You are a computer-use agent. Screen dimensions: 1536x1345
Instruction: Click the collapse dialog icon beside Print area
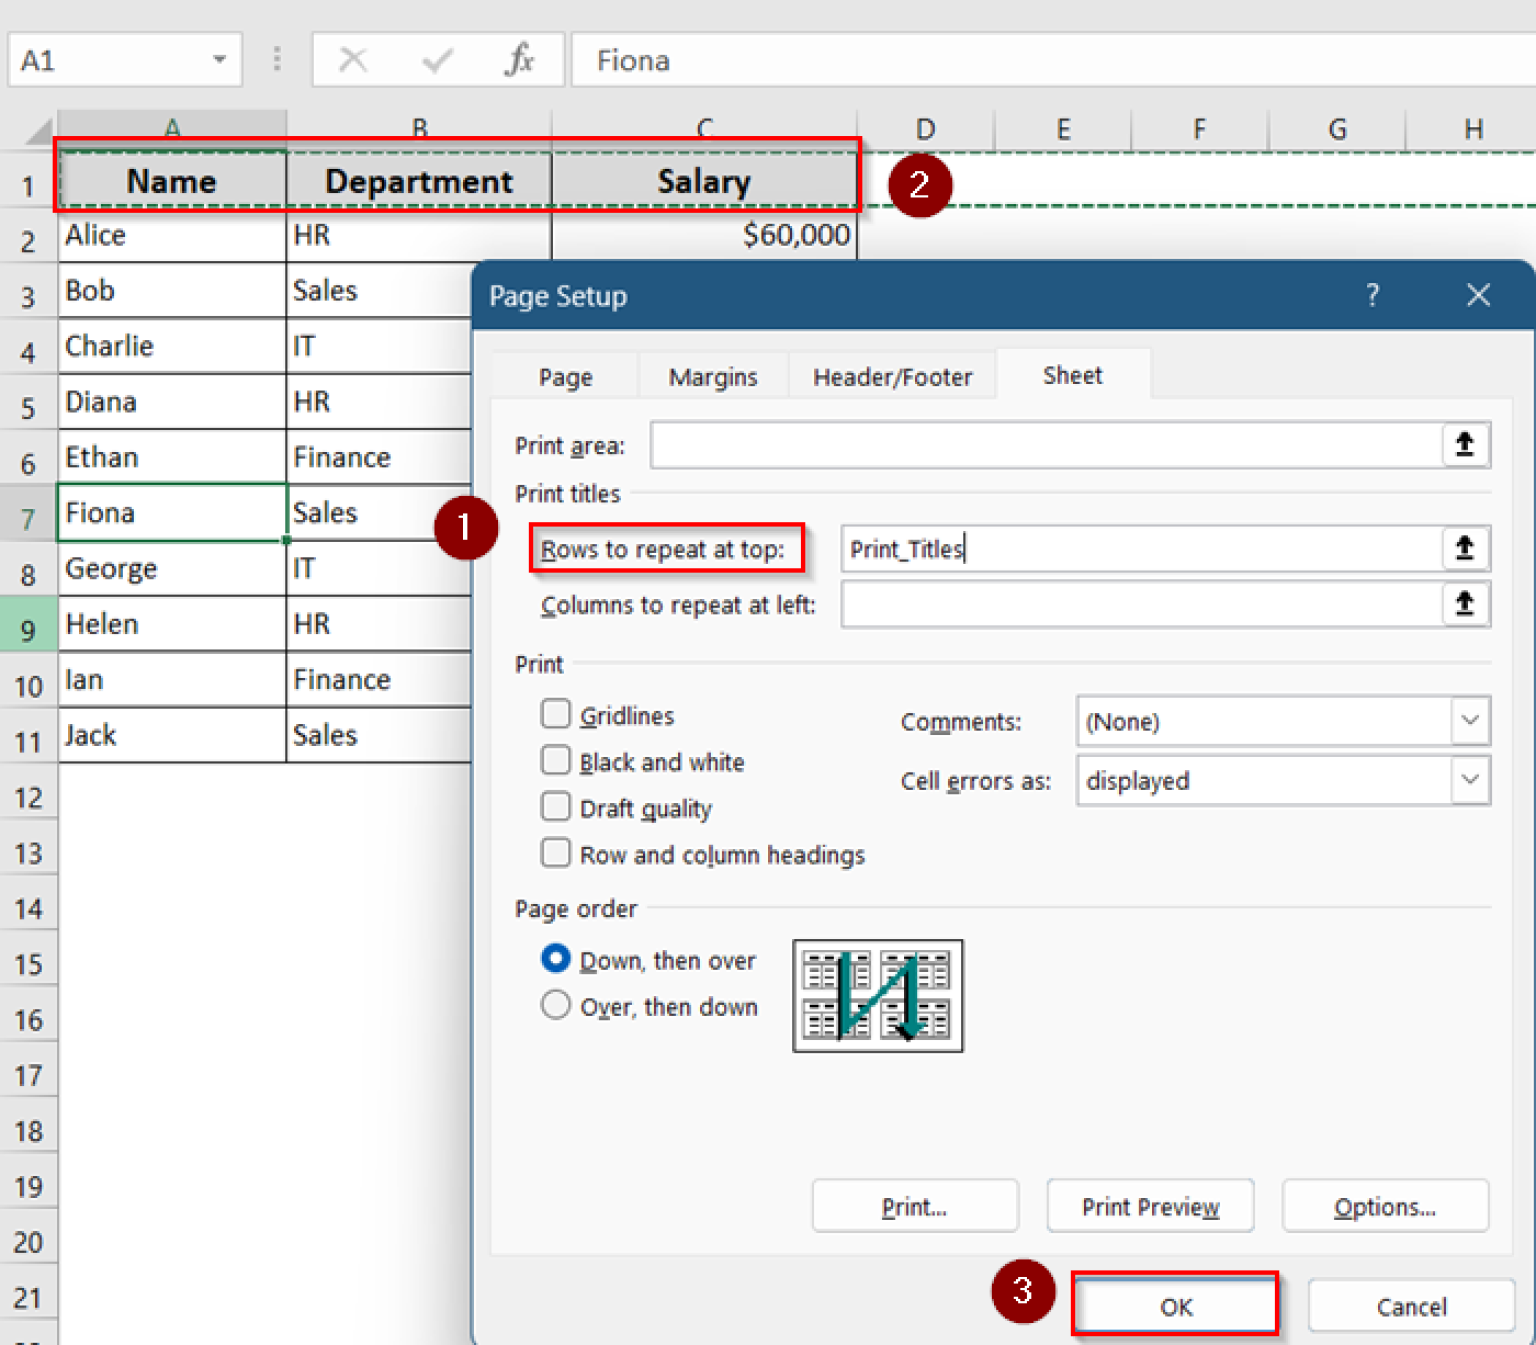click(x=1465, y=446)
